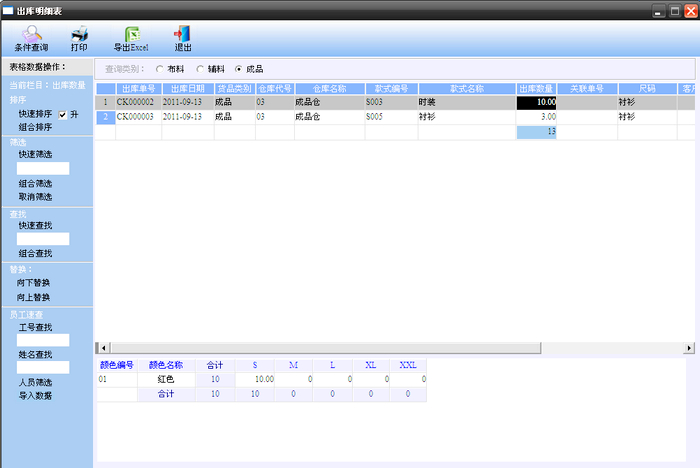Click the 快速查找 input field
Screen dimensions: 700x468
(43, 239)
